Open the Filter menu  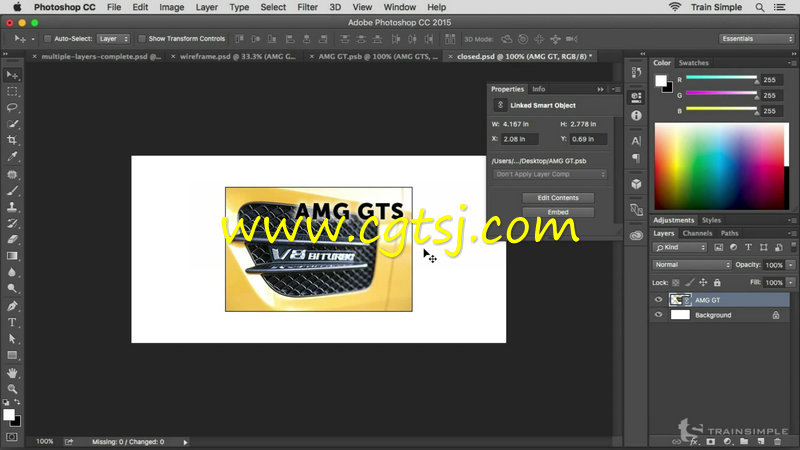pos(307,7)
